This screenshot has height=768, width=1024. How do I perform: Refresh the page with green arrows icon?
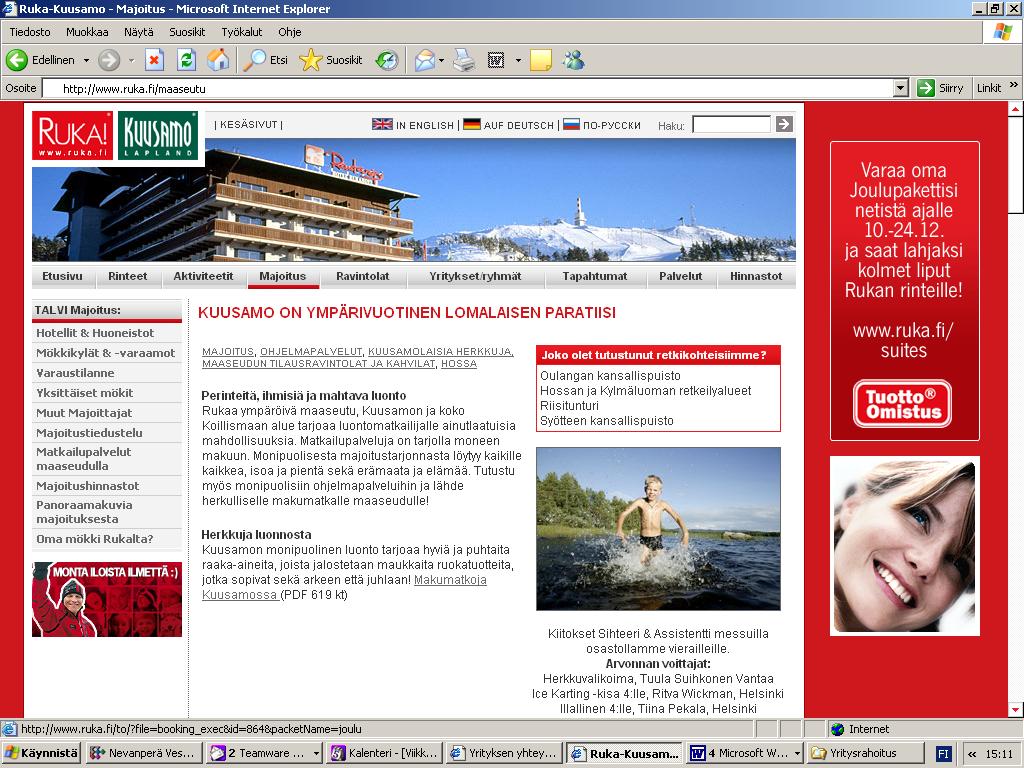(186, 60)
